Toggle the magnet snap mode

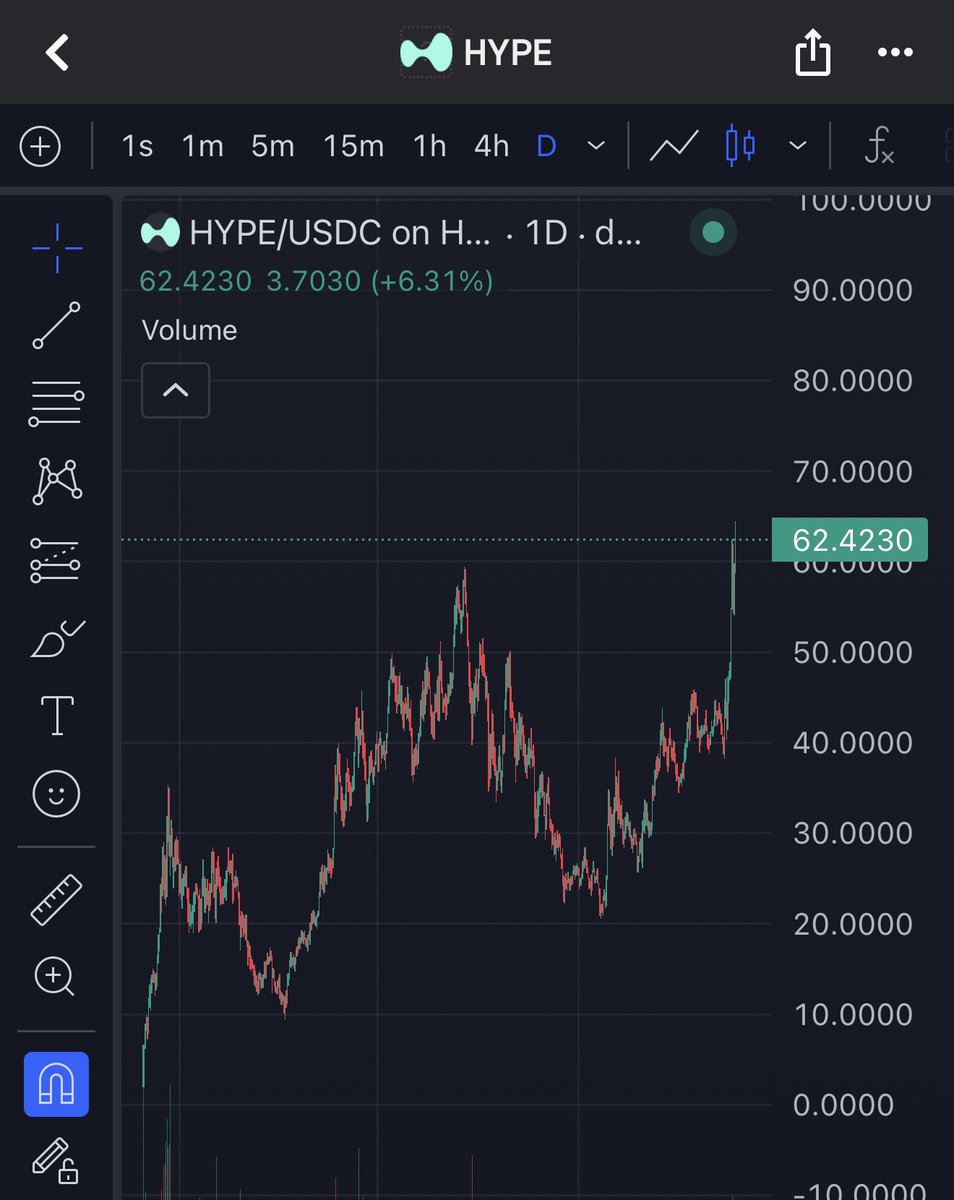(56, 1084)
